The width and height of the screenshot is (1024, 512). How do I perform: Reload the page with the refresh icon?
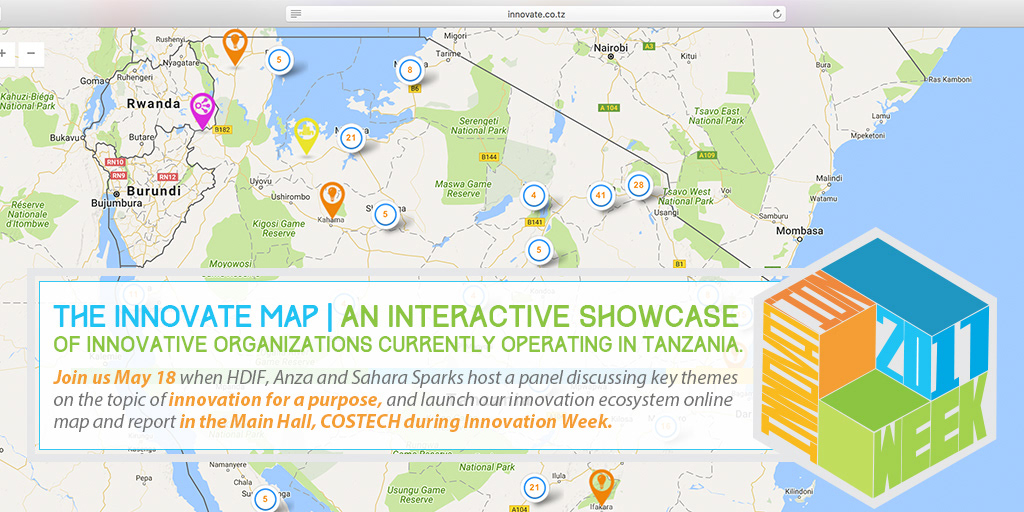[776, 14]
